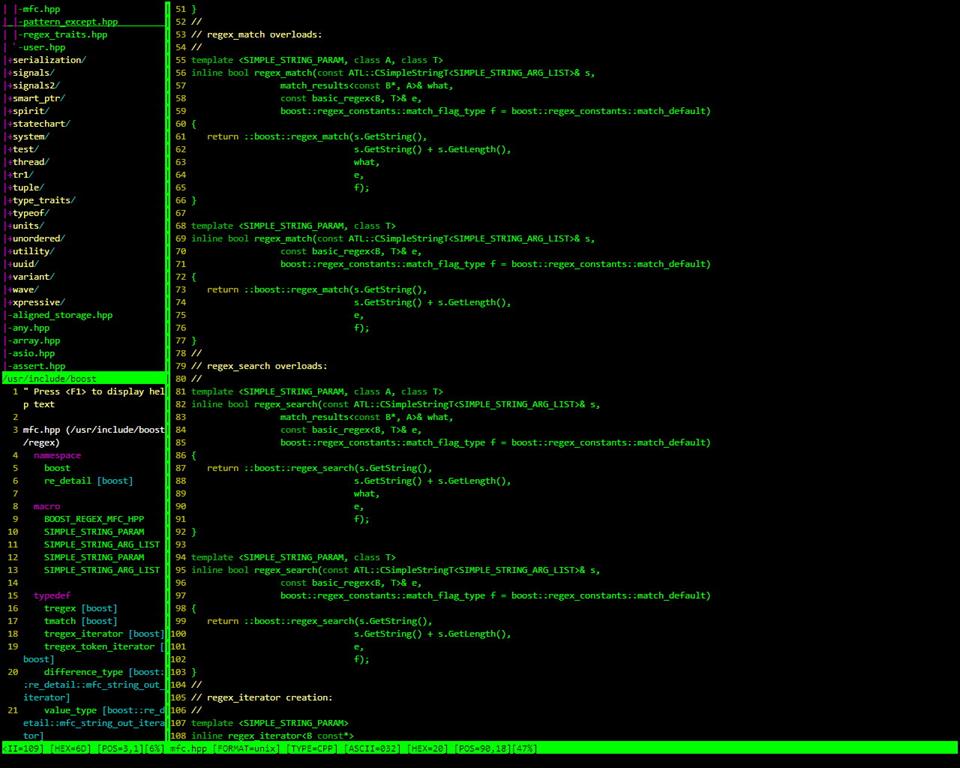This screenshot has width=960, height=768.
Task: Jump to the BOOST_REGEX_MFC_HPP macro tag
Action: click(94, 519)
